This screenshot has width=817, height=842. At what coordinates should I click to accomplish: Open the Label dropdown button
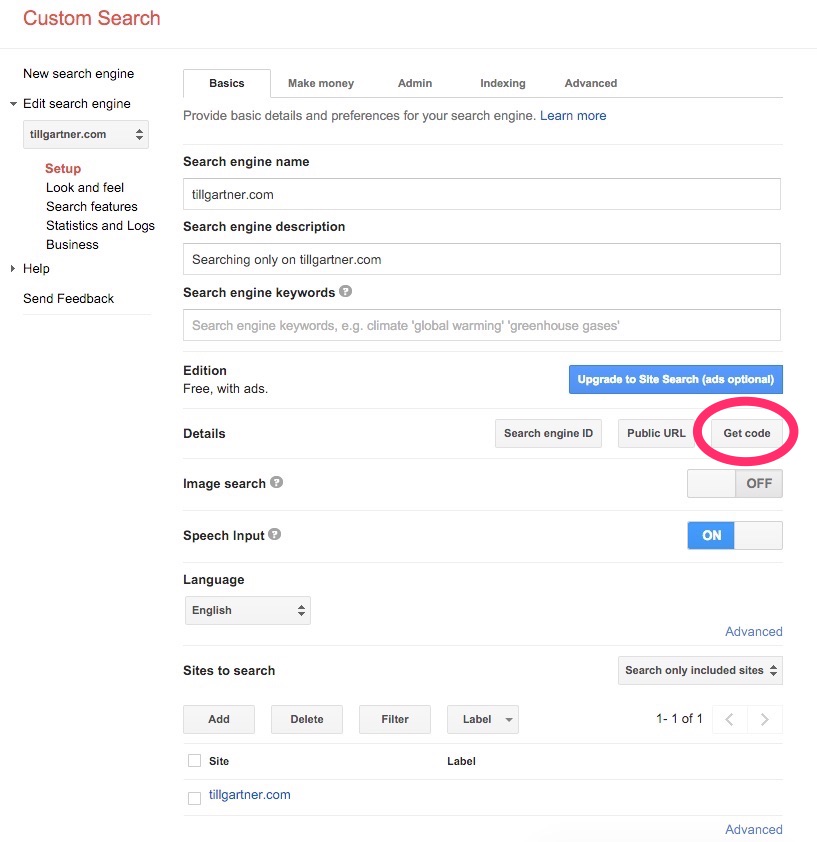(x=483, y=719)
